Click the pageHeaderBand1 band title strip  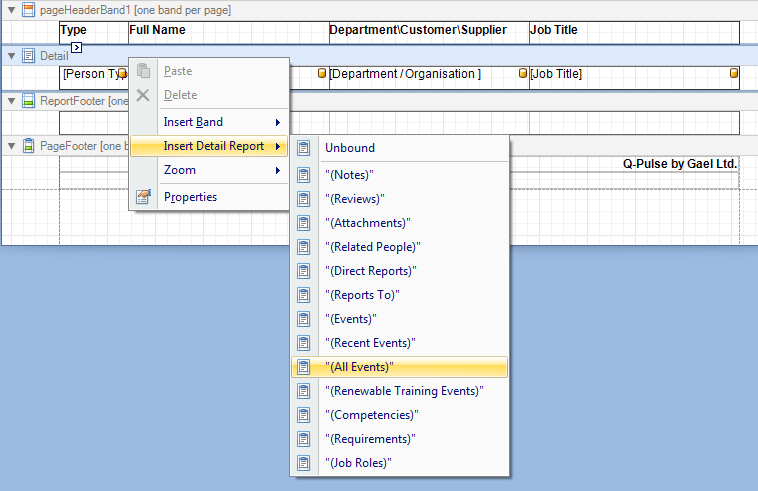[x=380, y=10]
